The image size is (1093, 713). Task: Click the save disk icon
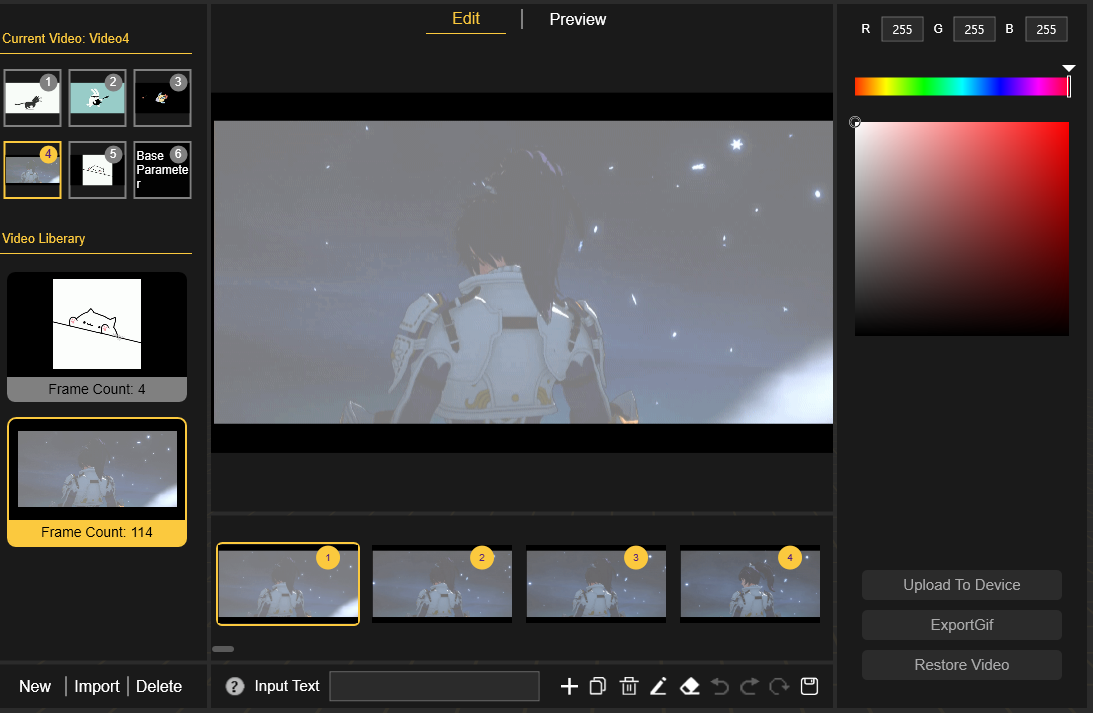pyautogui.click(x=809, y=687)
